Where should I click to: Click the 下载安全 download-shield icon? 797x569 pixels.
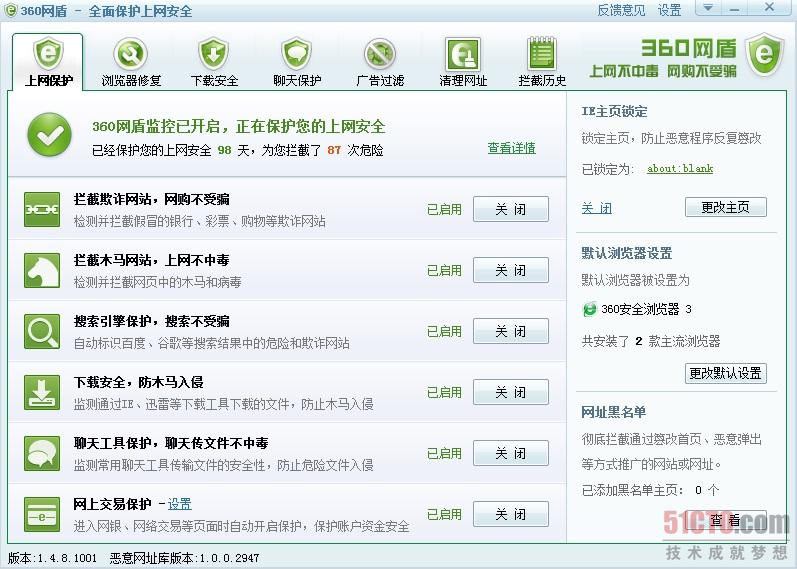(213, 53)
